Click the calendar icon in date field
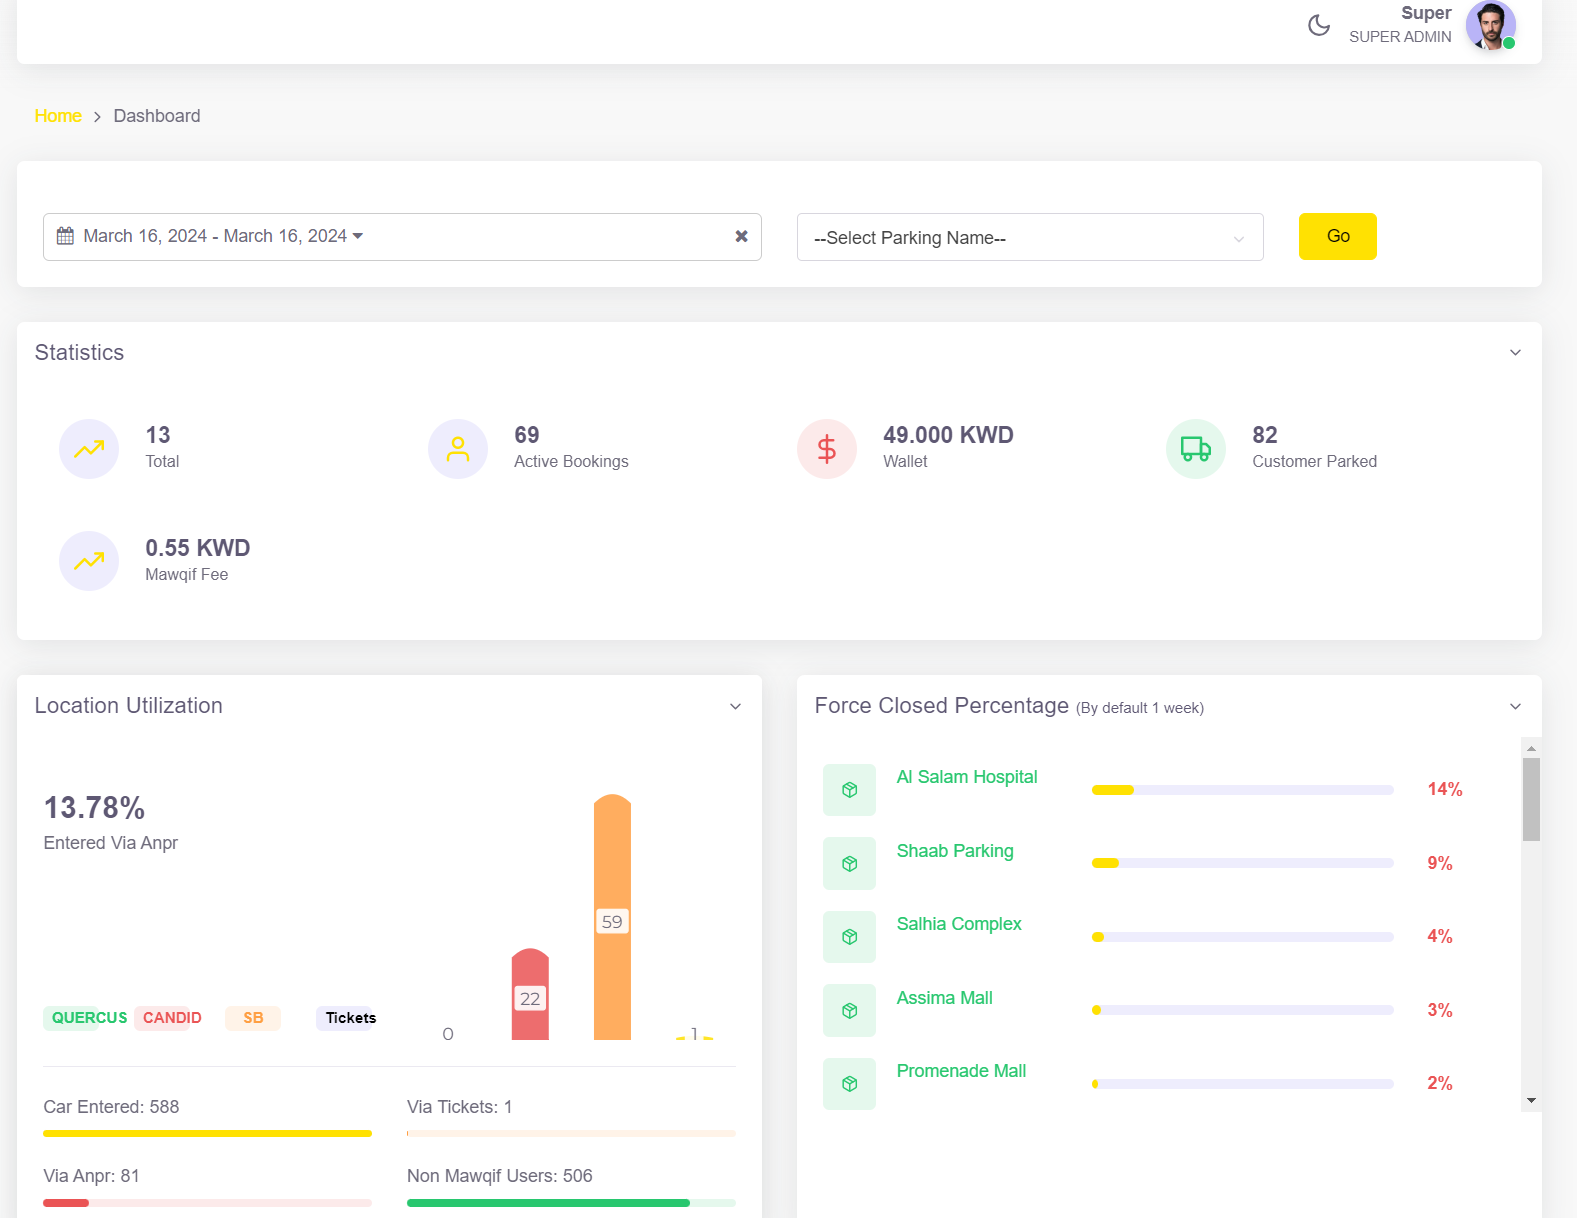The image size is (1577, 1218). coord(65,236)
